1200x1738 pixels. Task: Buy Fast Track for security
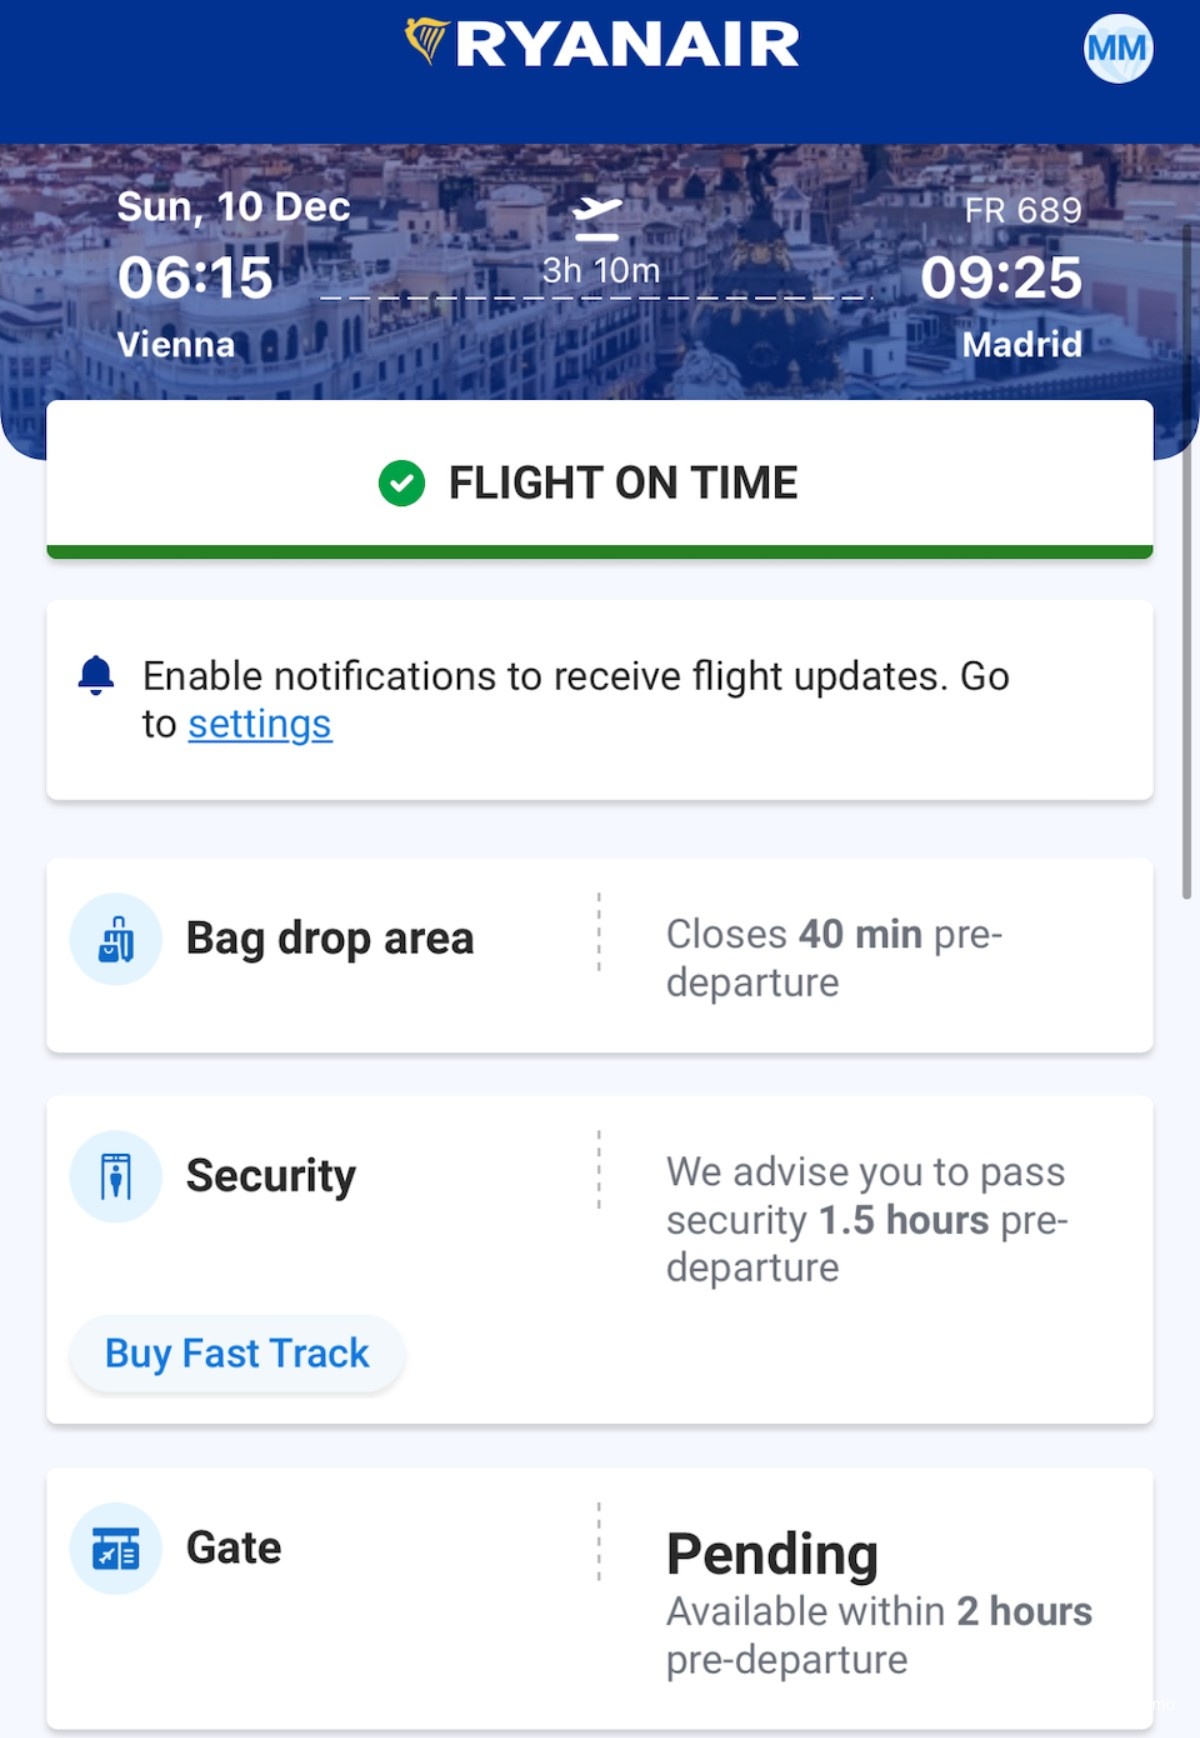coord(237,1353)
